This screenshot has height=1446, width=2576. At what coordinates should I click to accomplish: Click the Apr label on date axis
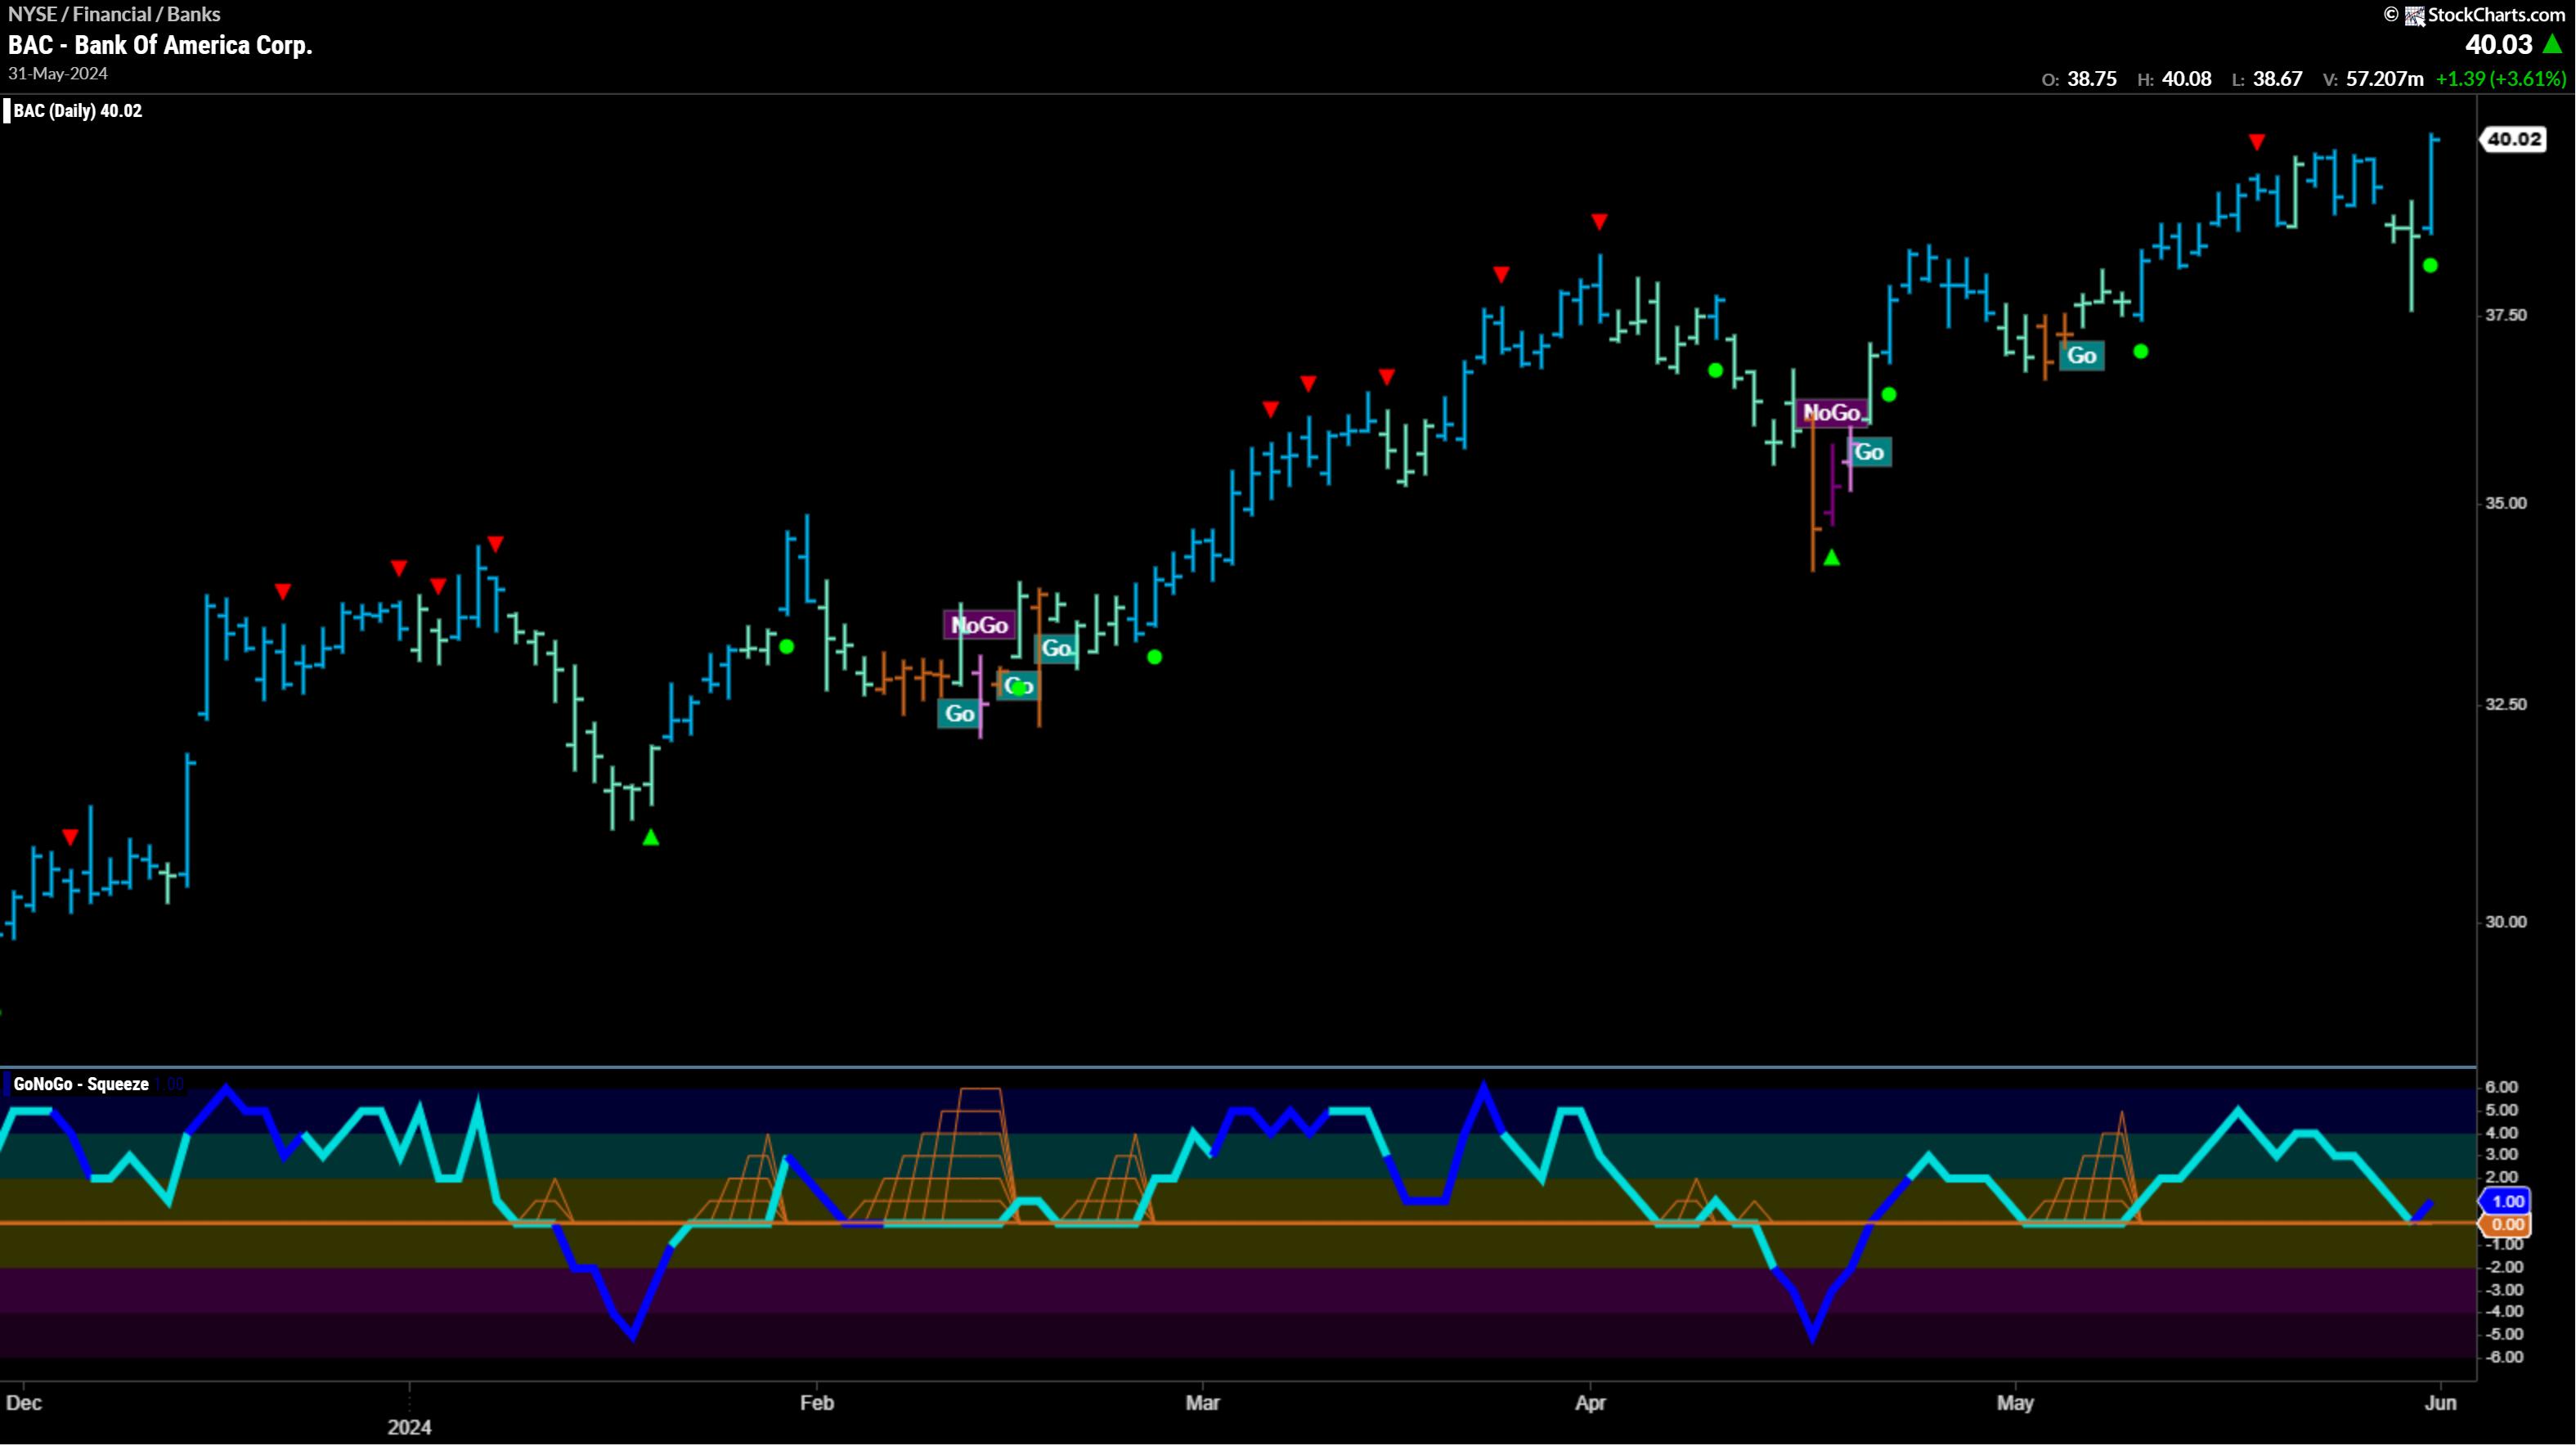pyautogui.click(x=1590, y=1403)
